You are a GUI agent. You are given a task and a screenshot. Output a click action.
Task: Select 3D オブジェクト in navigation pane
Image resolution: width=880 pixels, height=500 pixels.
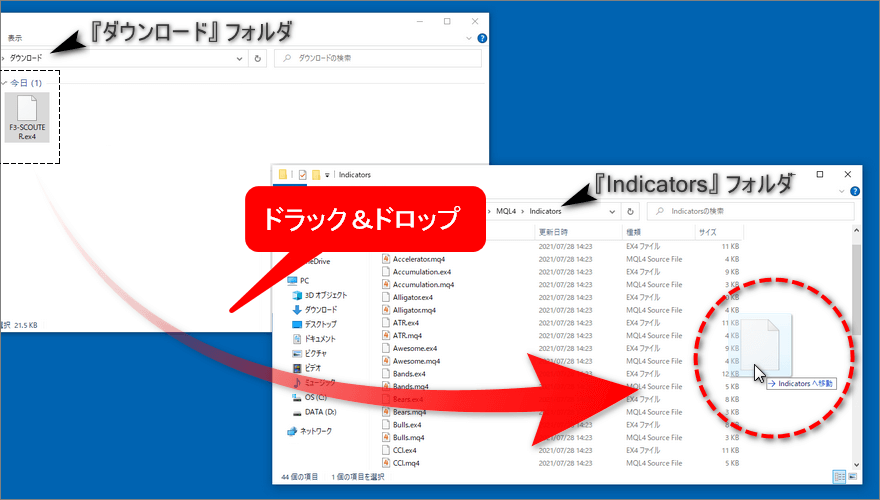tap(320, 295)
